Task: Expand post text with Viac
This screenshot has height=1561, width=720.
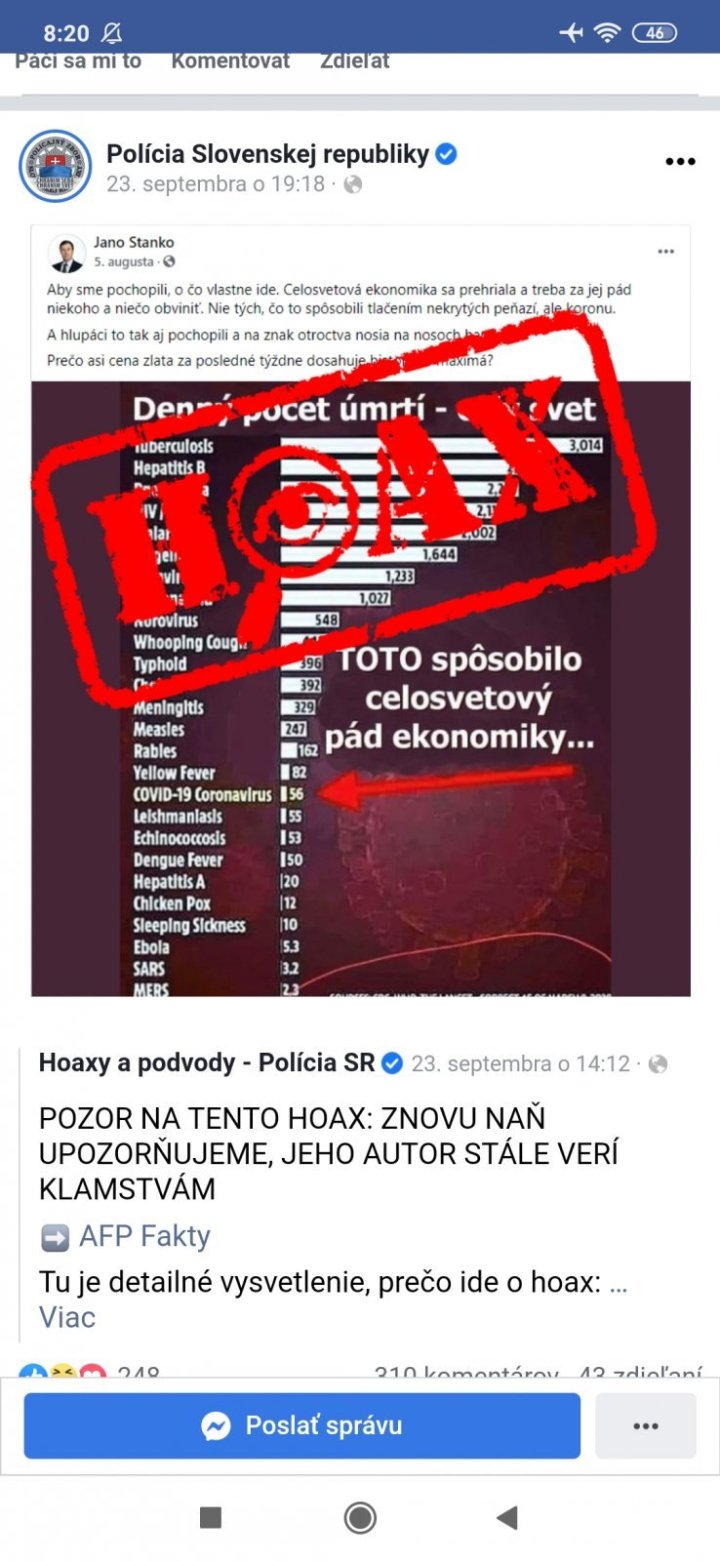Action: coord(67,1317)
